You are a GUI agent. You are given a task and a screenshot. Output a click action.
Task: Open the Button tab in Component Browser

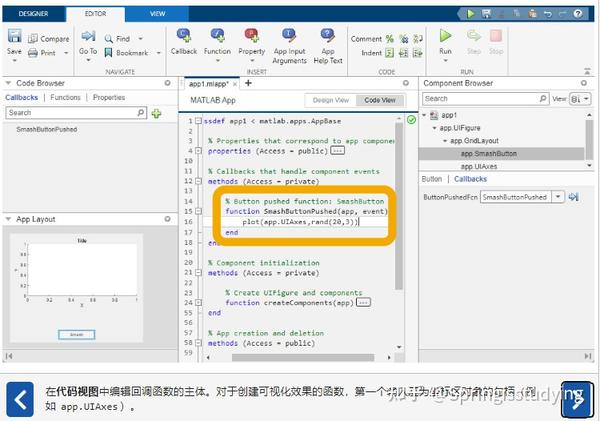[432, 179]
